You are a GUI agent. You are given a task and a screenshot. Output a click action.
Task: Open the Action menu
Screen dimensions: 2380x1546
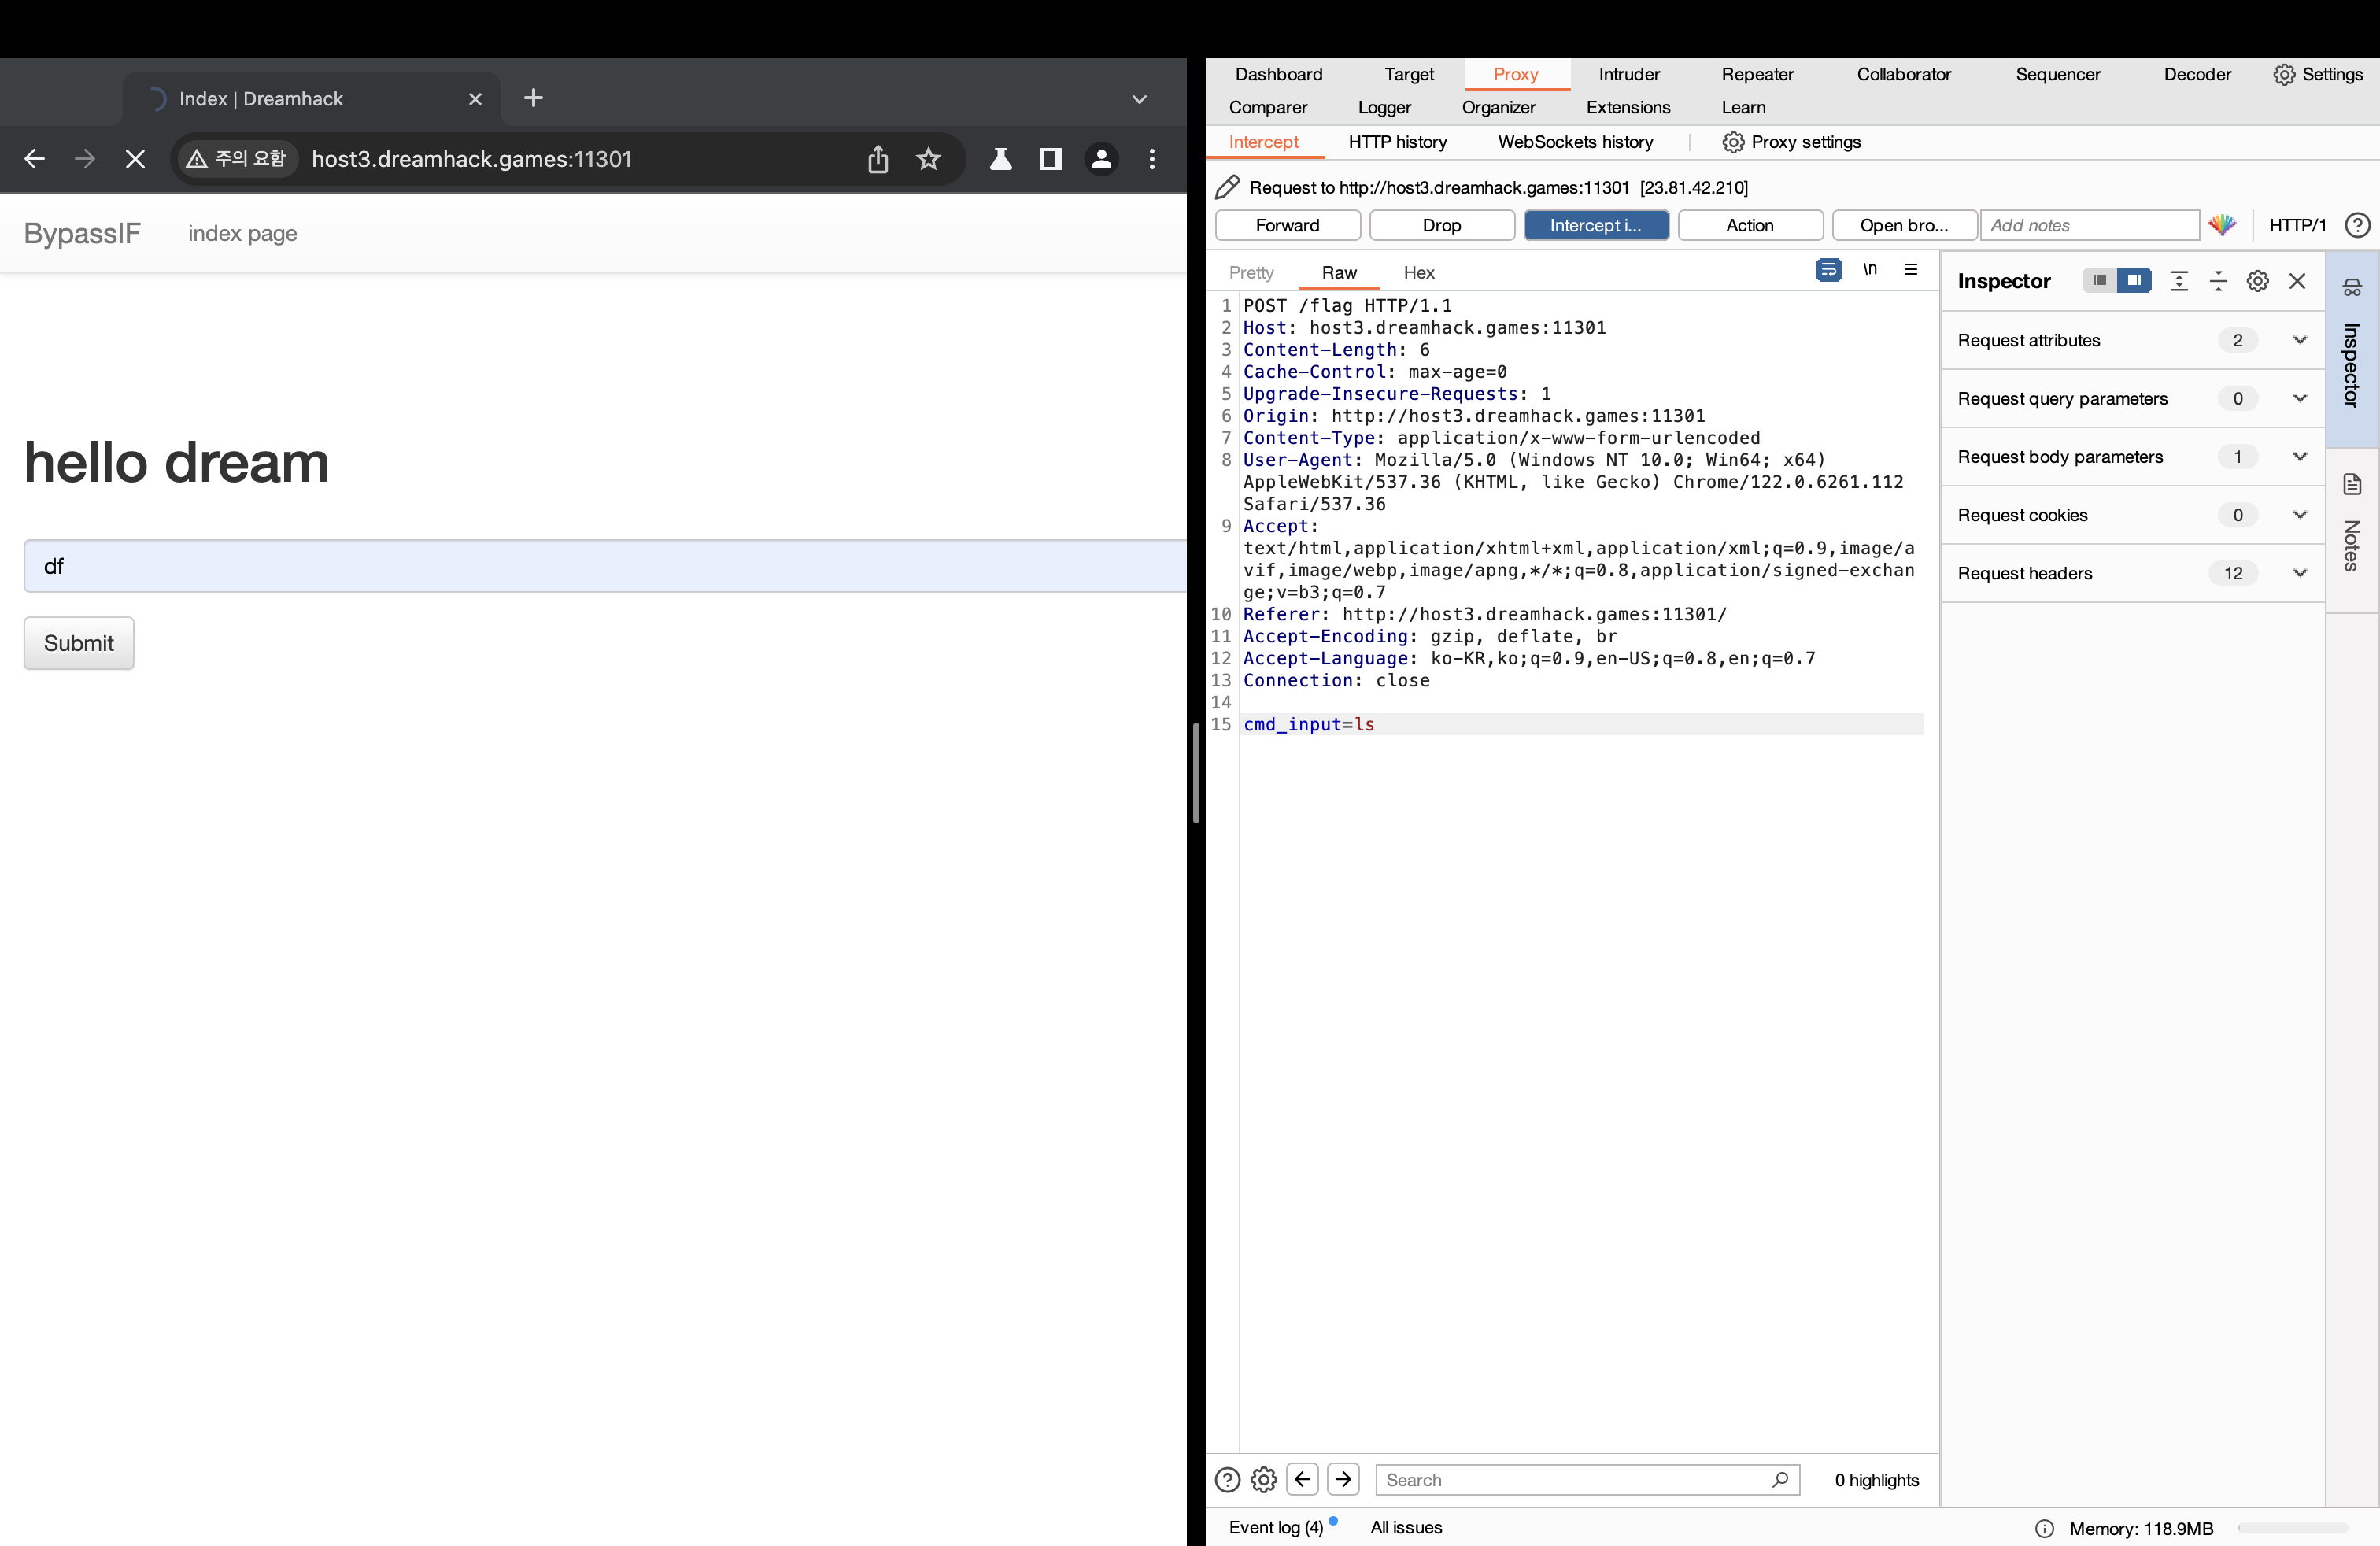(1749, 225)
